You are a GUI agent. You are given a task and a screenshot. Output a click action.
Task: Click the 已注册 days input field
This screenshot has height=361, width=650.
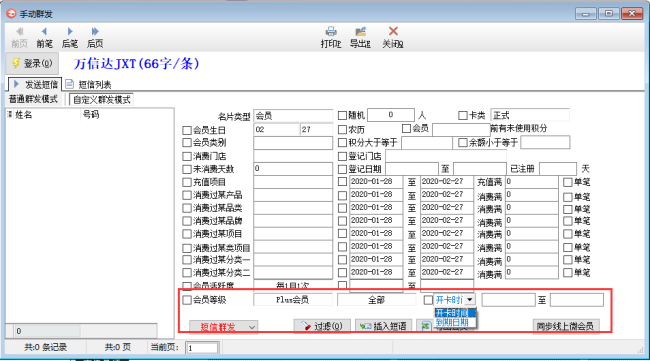click(x=558, y=169)
